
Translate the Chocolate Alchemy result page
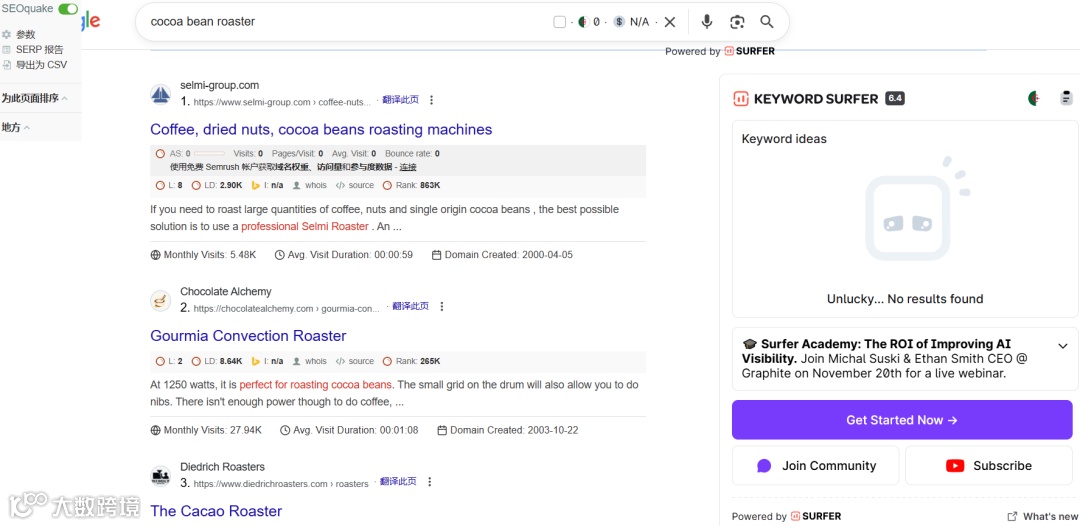[x=411, y=306]
